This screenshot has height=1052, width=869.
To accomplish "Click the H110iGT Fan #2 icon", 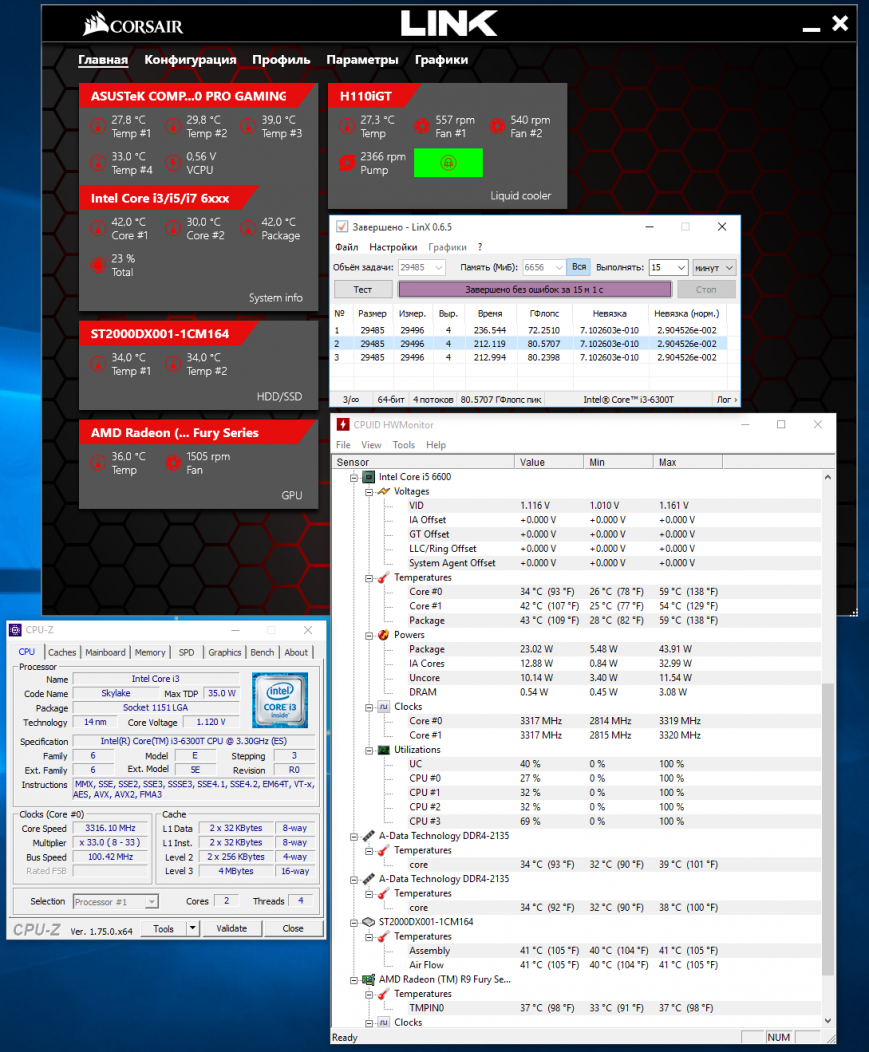I will pos(497,126).
